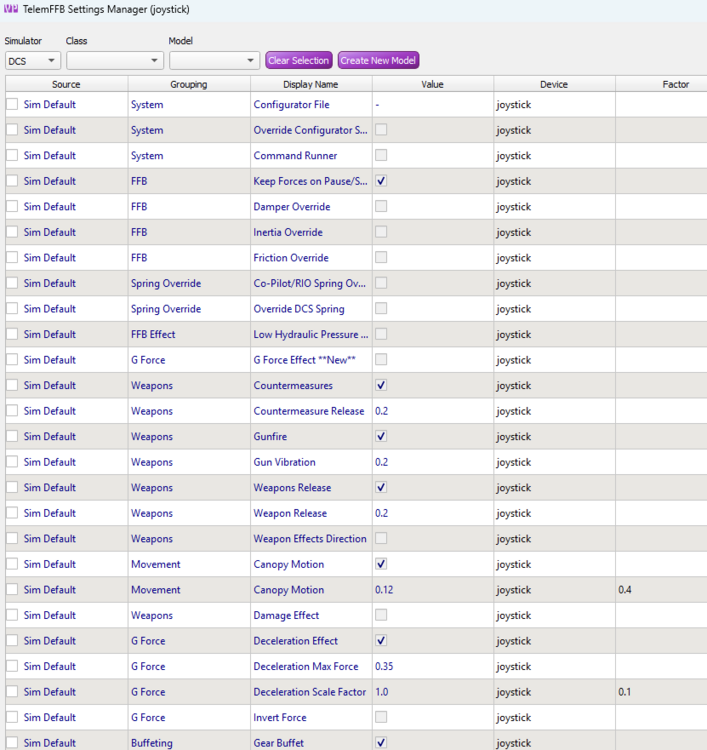Click the Source column header

click(66, 85)
